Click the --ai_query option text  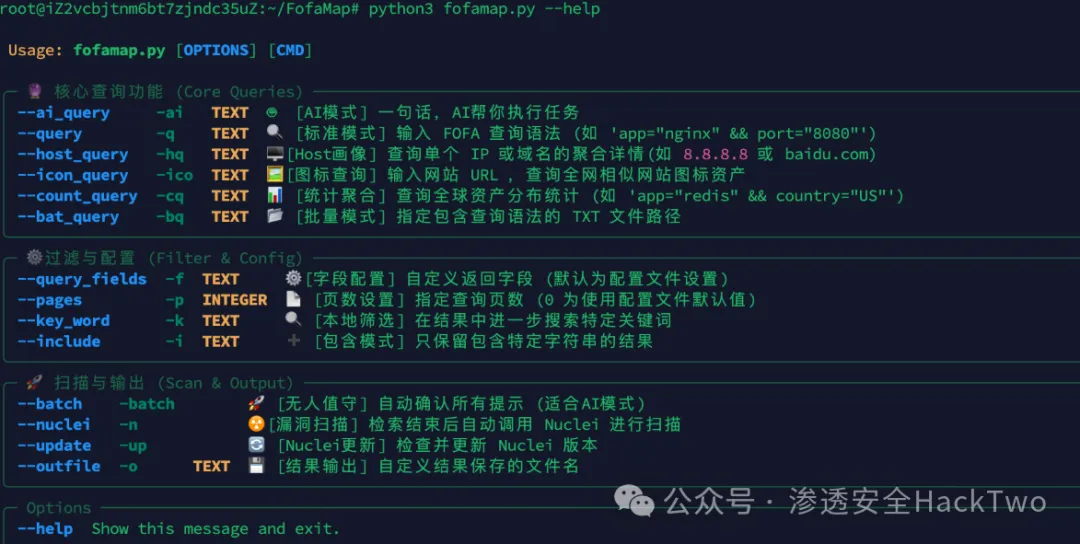pyautogui.click(x=63, y=113)
